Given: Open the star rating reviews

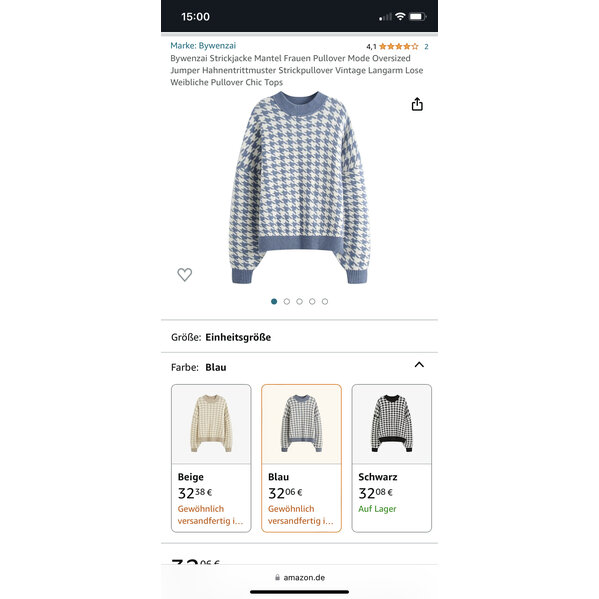Looking at the screenshot, I should (x=398, y=47).
